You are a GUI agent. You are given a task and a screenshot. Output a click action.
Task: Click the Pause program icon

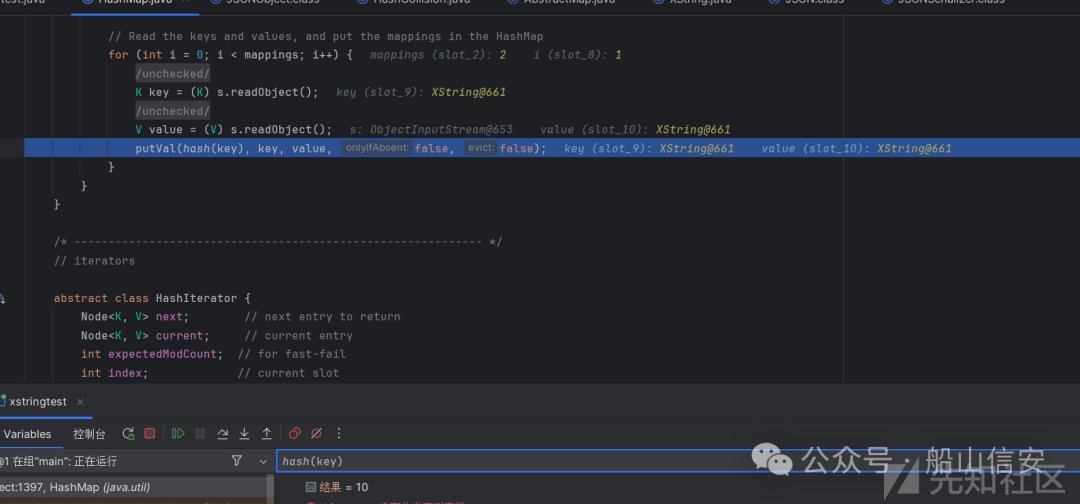tap(200, 434)
